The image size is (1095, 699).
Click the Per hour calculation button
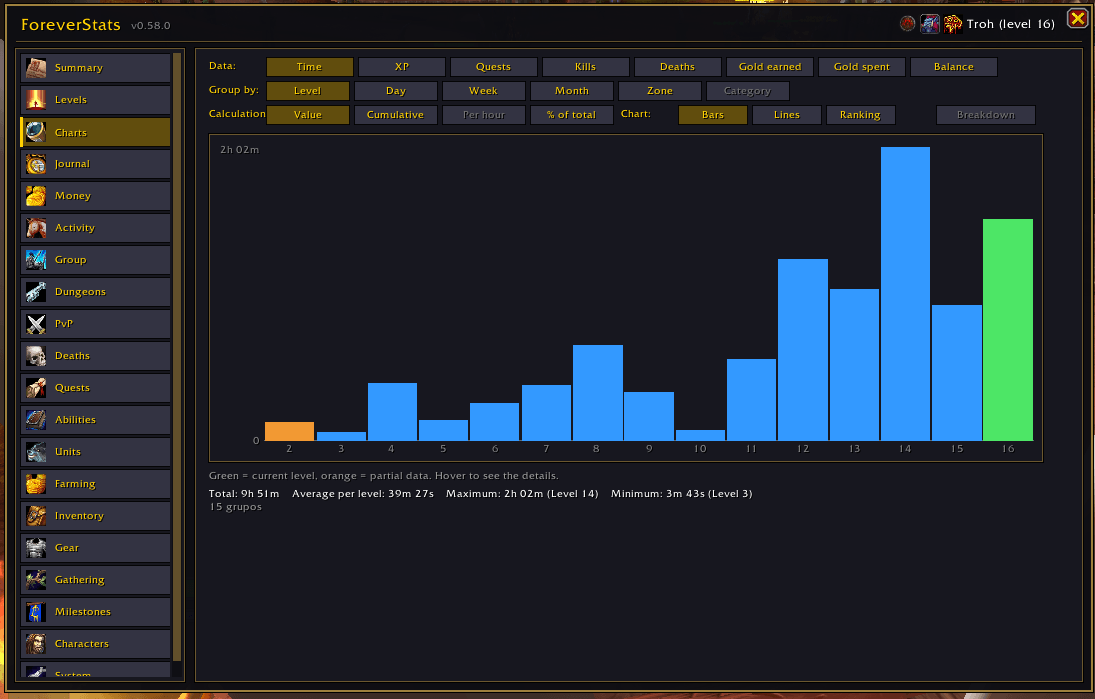click(x=484, y=115)
